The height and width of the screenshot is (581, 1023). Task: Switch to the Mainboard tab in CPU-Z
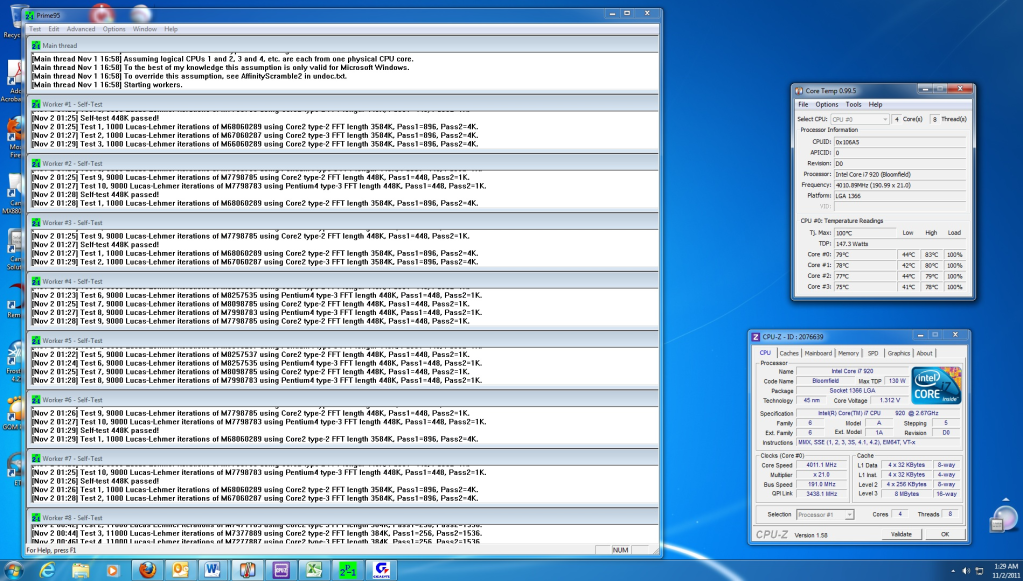(818, 353)
